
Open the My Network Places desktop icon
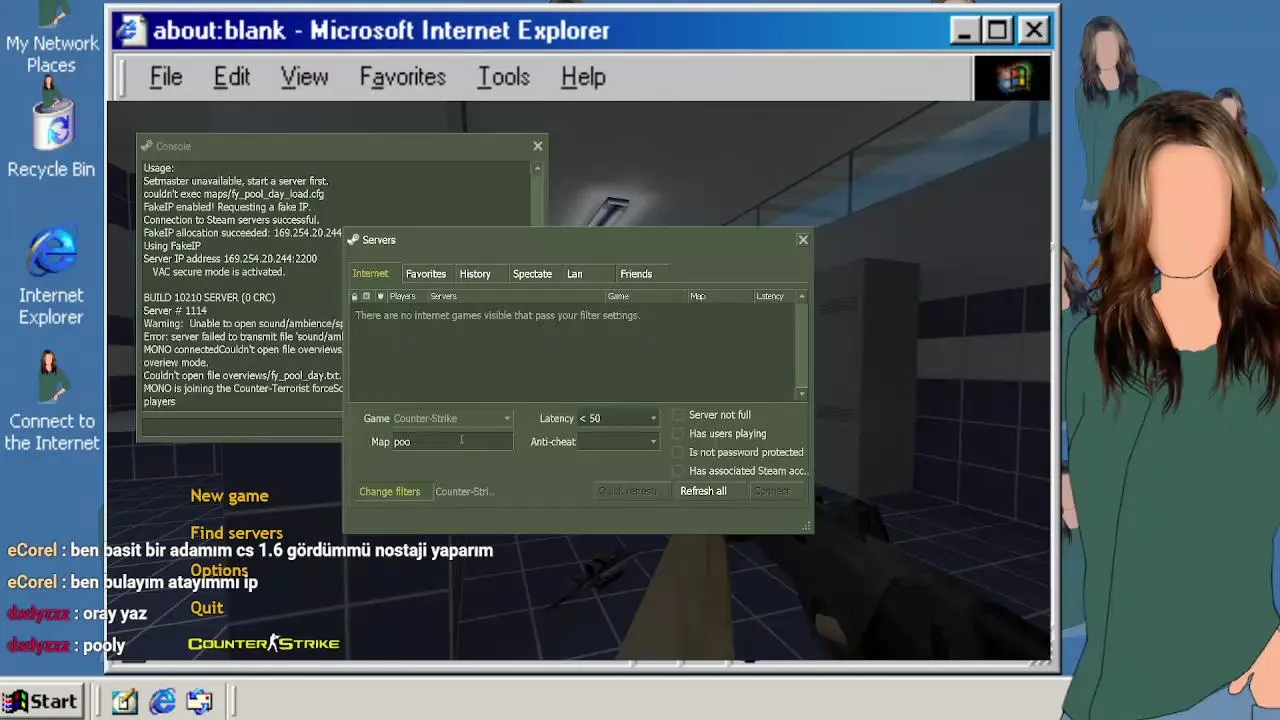[x=52, y=38]
